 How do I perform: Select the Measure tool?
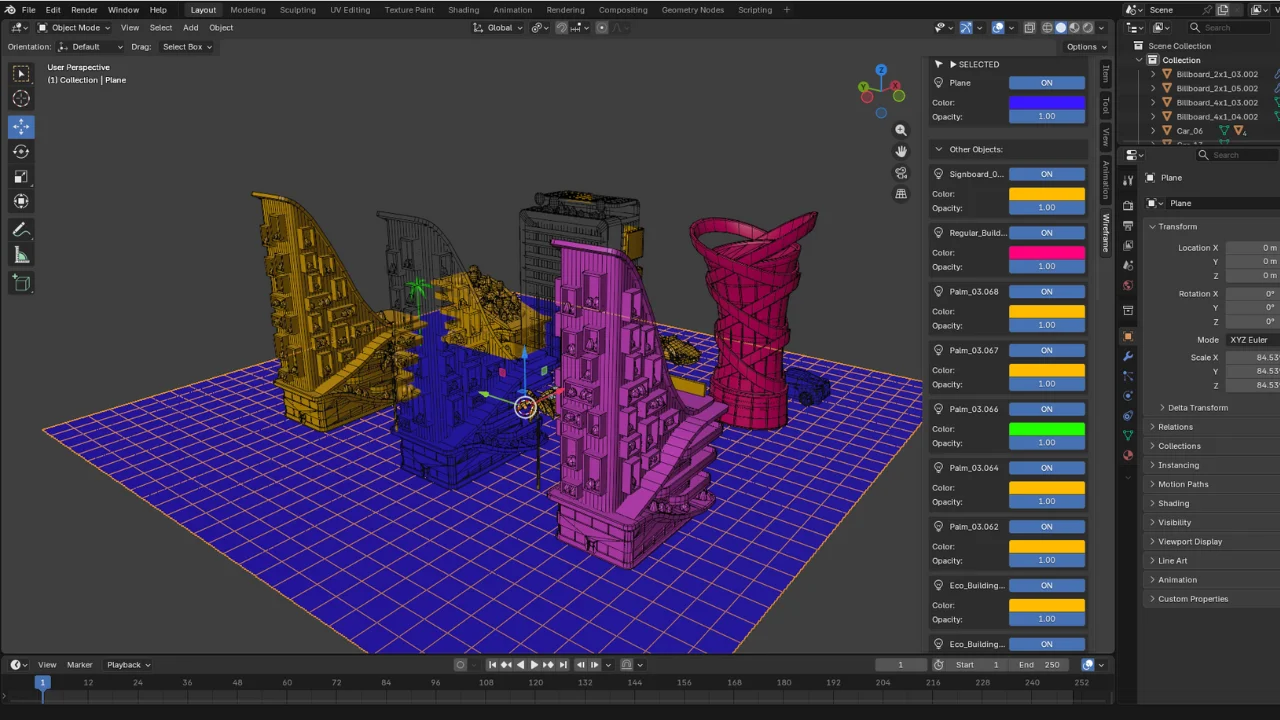point(21,255)
